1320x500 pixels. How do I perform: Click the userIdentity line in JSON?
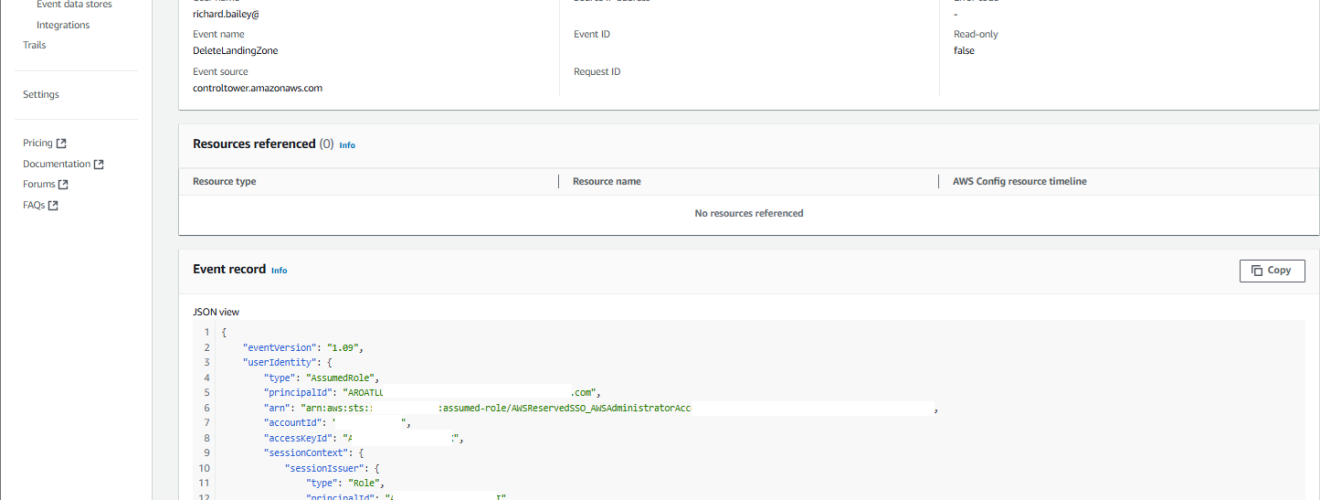[x=288, y=362]
